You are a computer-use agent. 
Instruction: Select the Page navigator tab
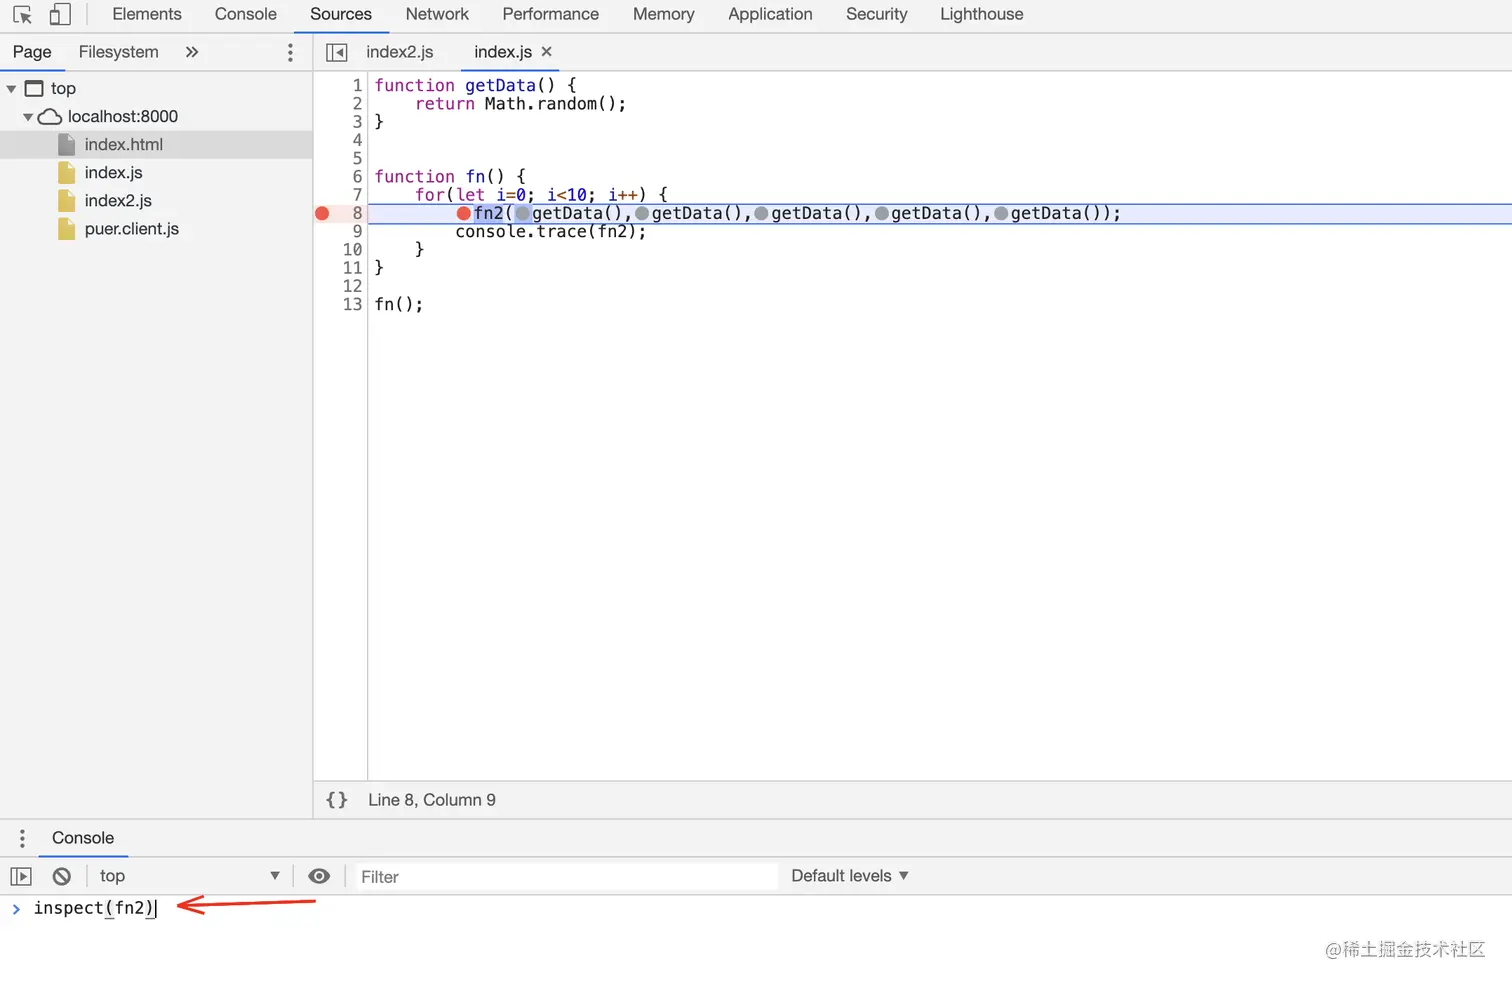[x=32, y=52]
